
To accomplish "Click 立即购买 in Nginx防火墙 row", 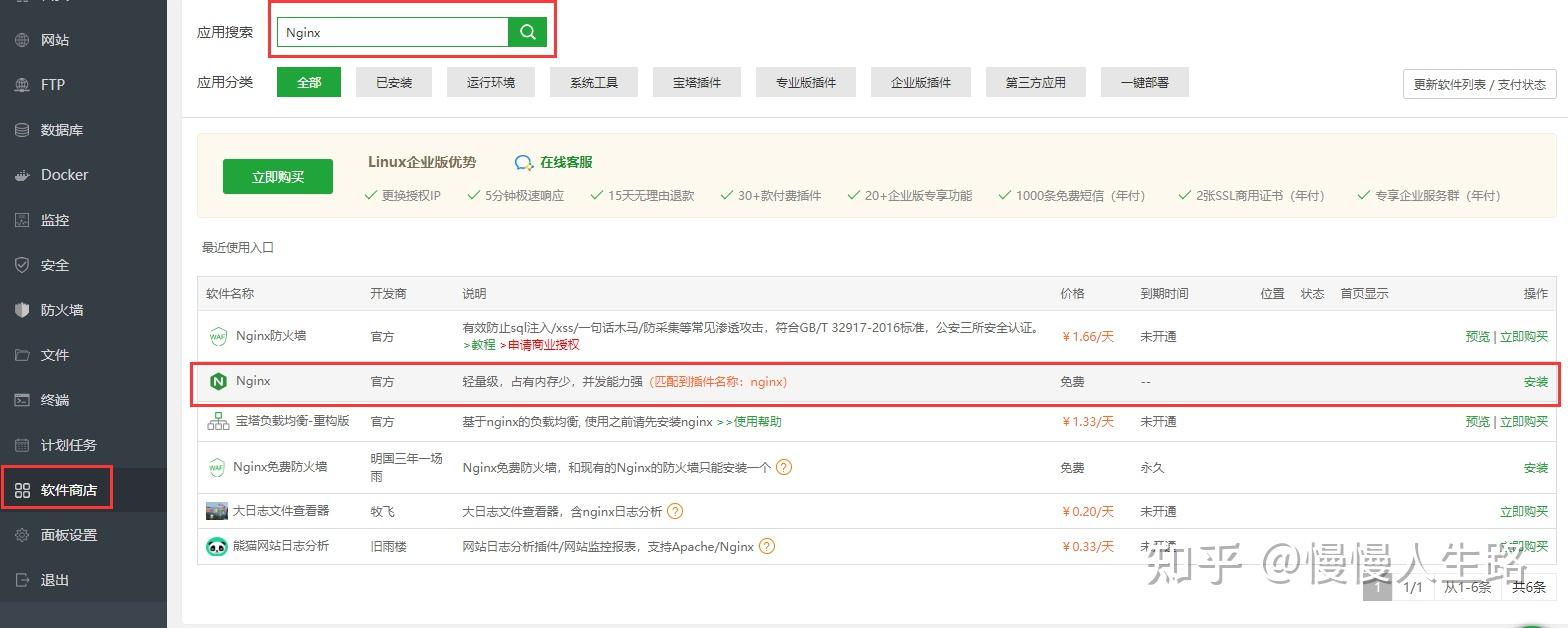I will pos(1524,336).
